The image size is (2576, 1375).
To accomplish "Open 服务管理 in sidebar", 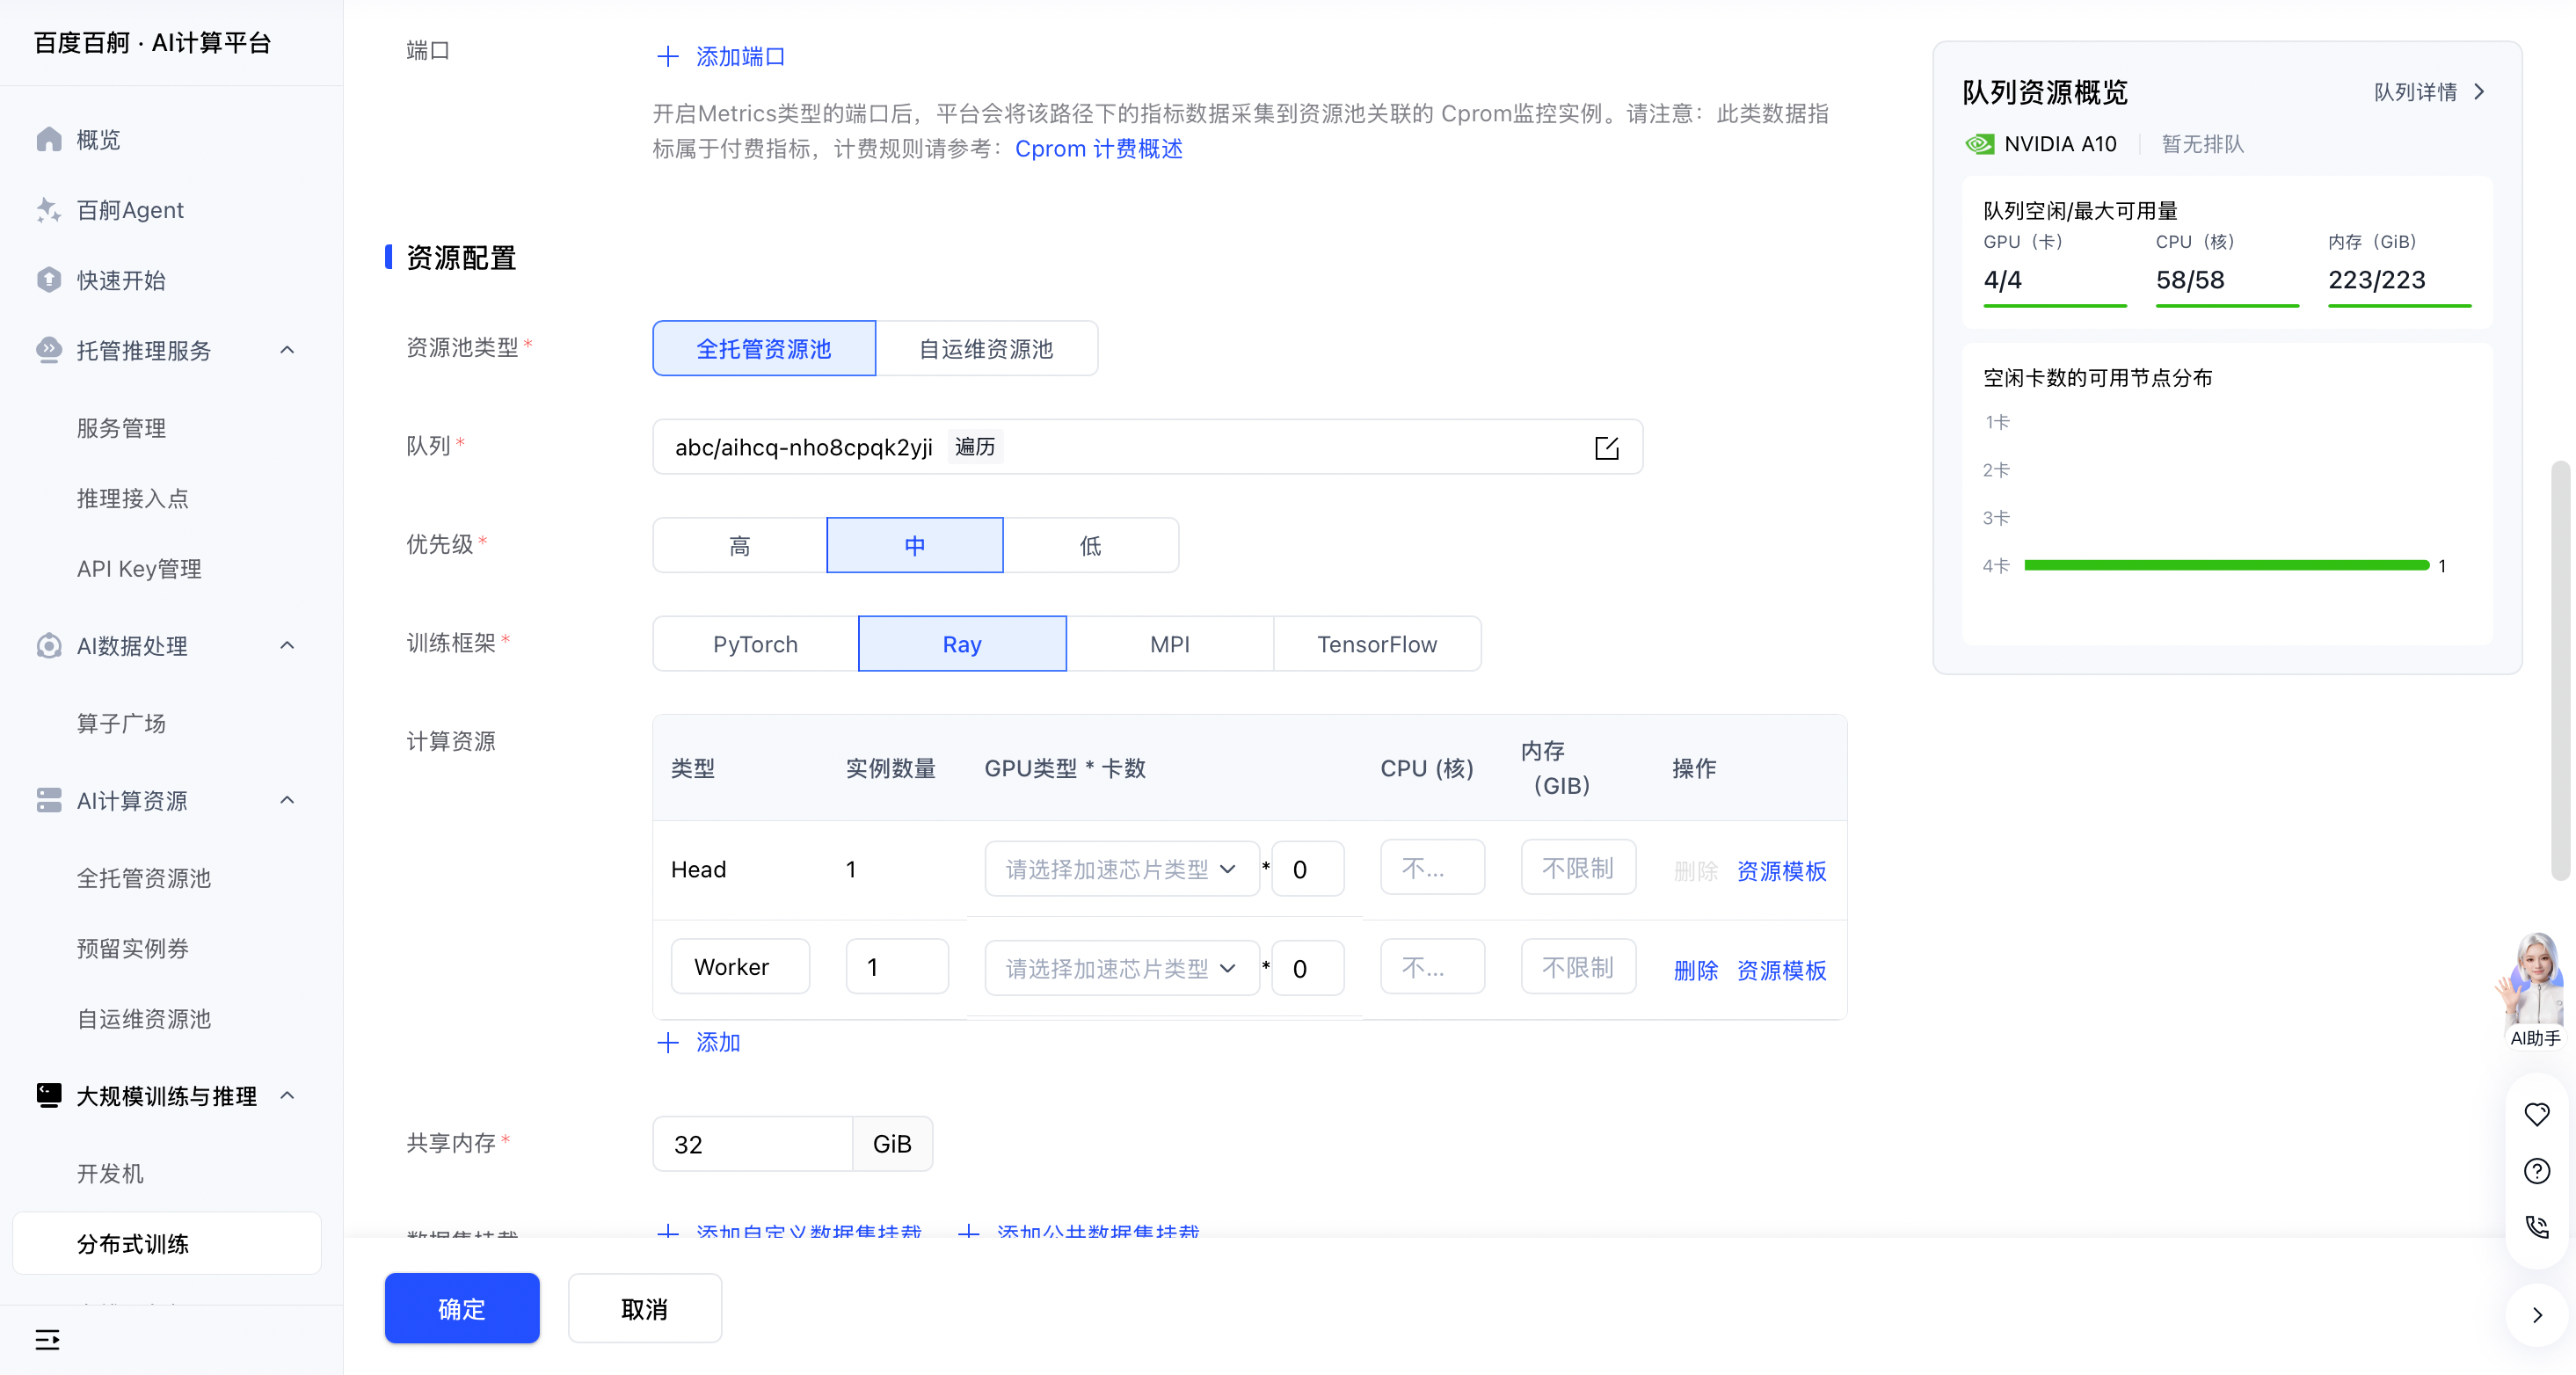I will pyautogui.click(x=121, y=428).
